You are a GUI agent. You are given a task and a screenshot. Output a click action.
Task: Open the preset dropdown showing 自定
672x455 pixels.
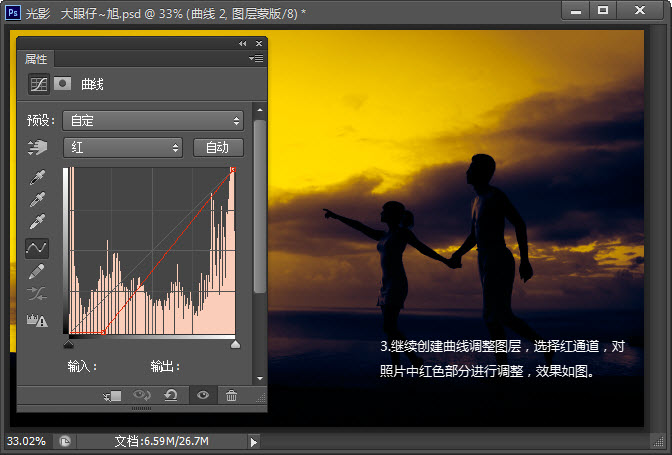tap(153, 121)
